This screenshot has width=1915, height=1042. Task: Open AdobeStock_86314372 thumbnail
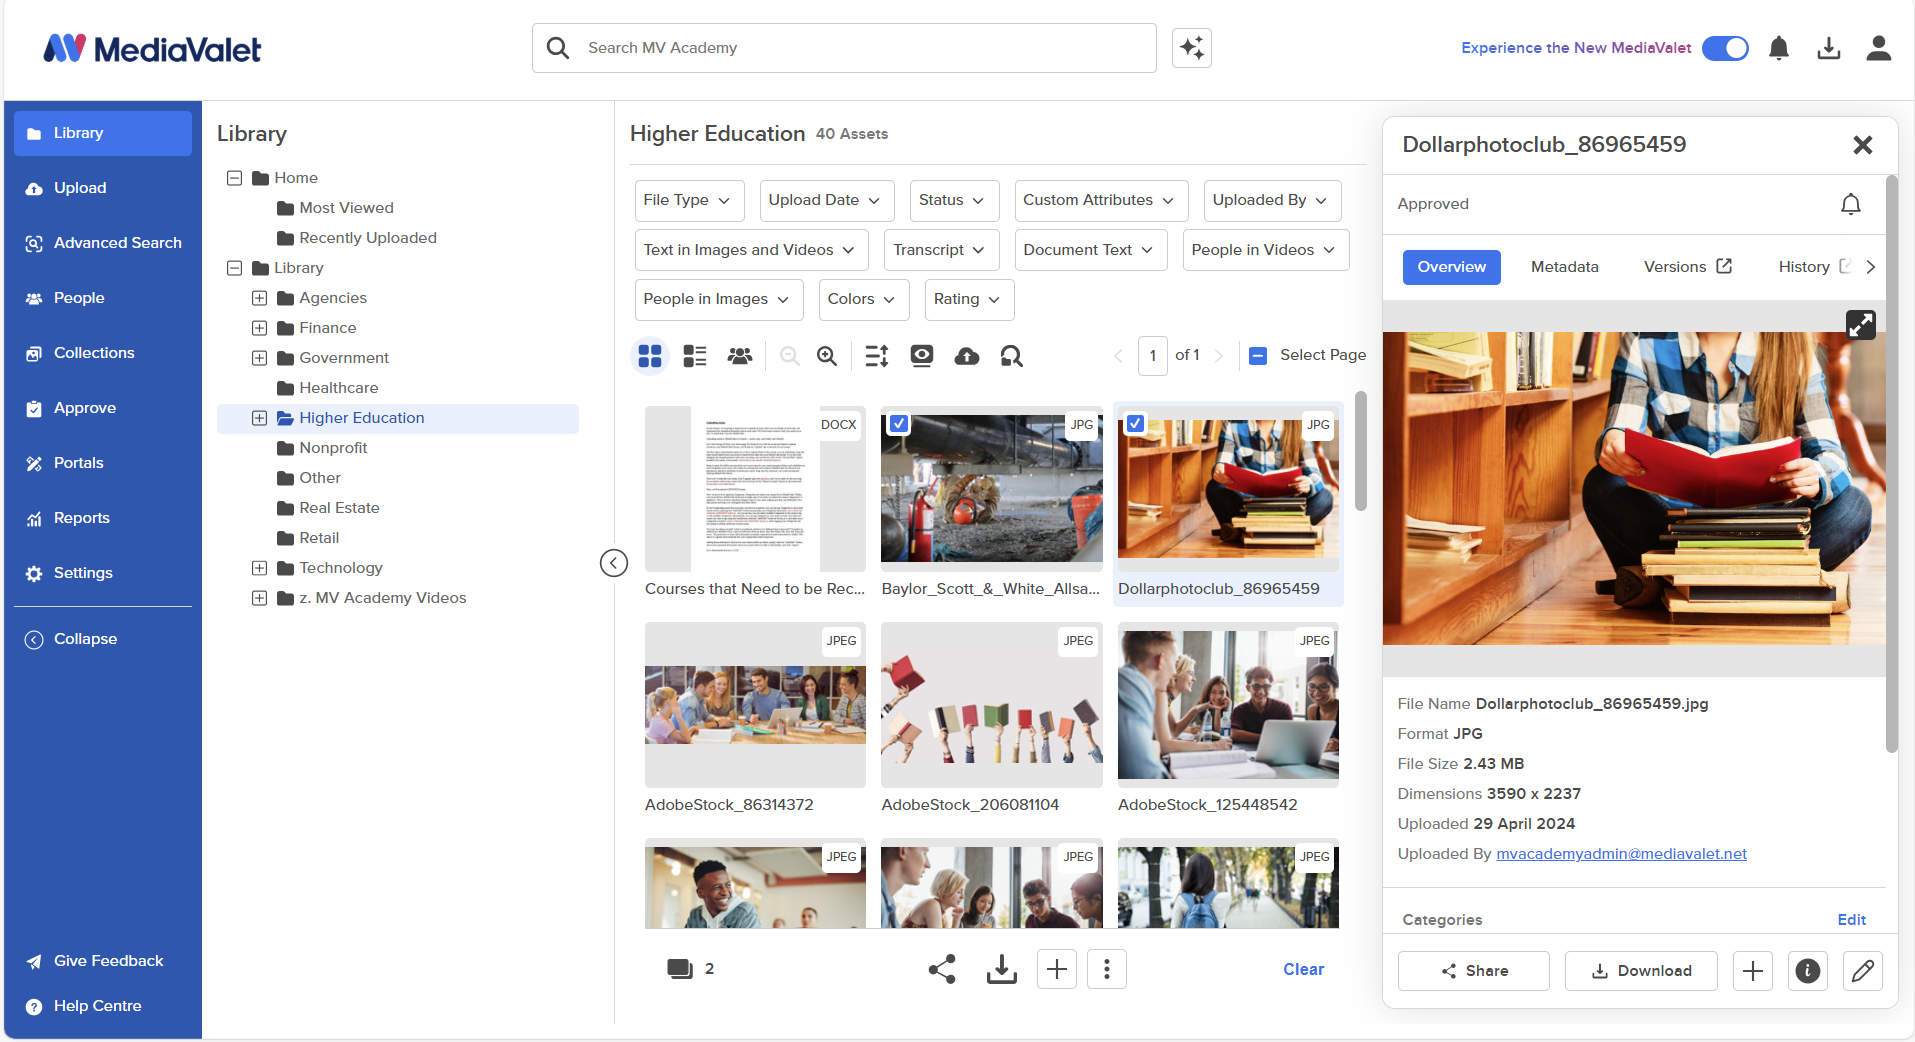click(x=755, y=705)
